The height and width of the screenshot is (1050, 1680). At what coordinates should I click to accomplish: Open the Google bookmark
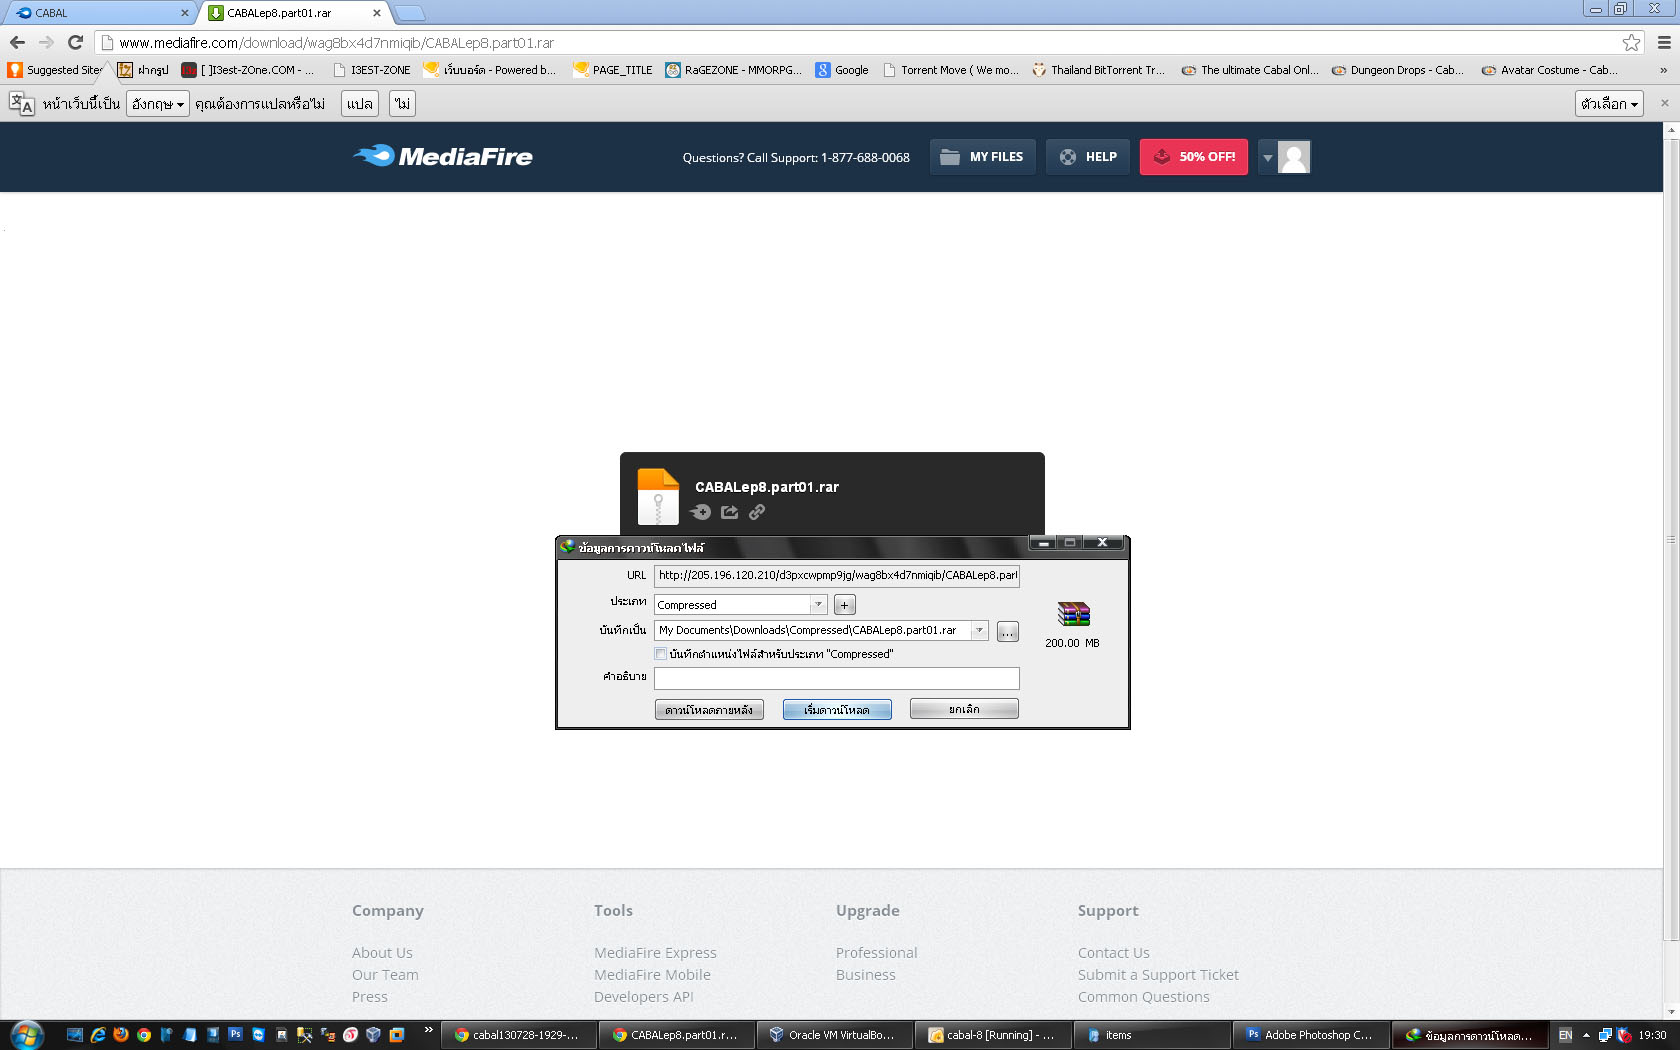(x=842, y=70)
